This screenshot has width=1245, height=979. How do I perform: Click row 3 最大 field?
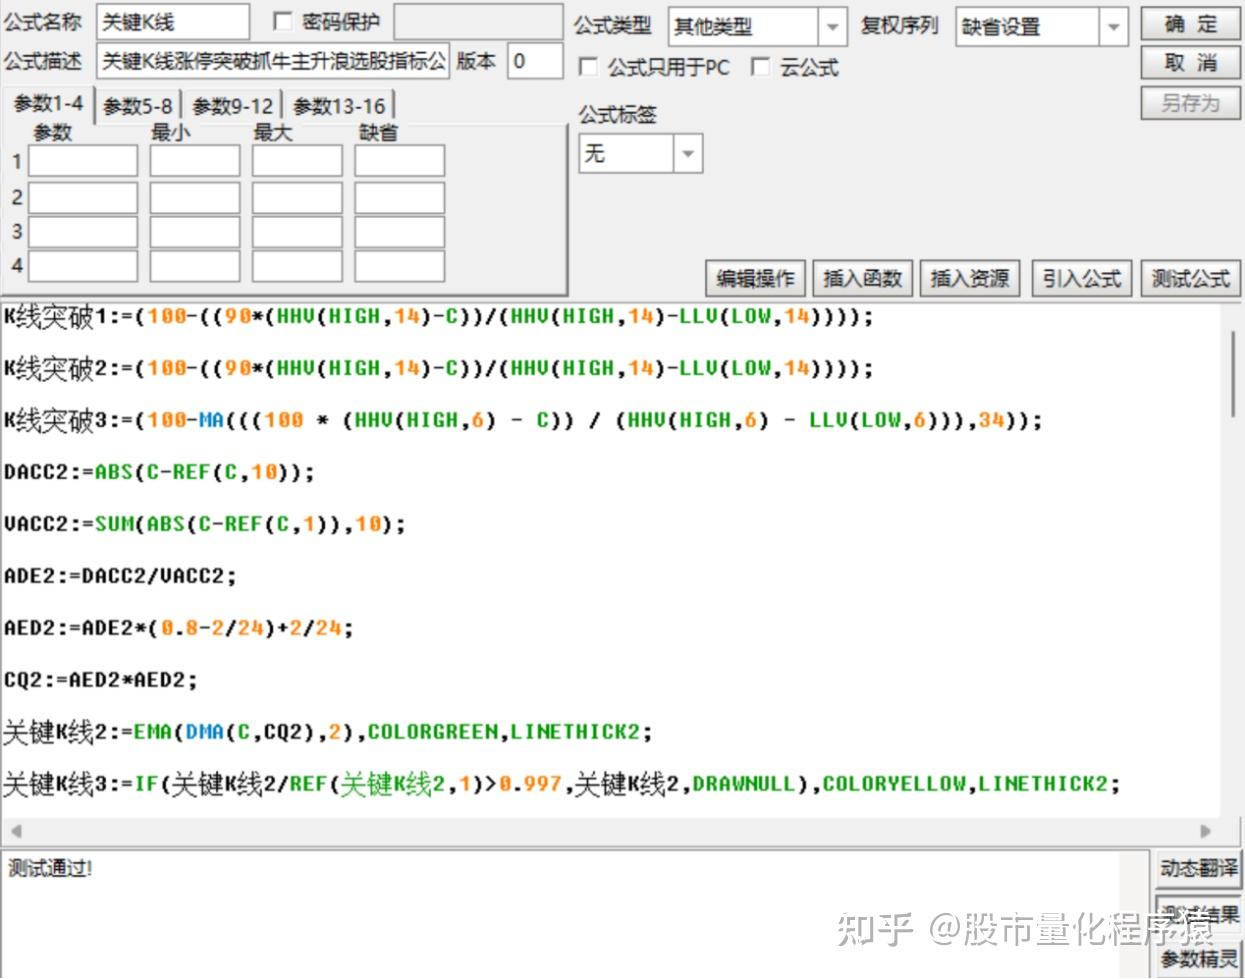pyautogui.click(x=297, y=232)
